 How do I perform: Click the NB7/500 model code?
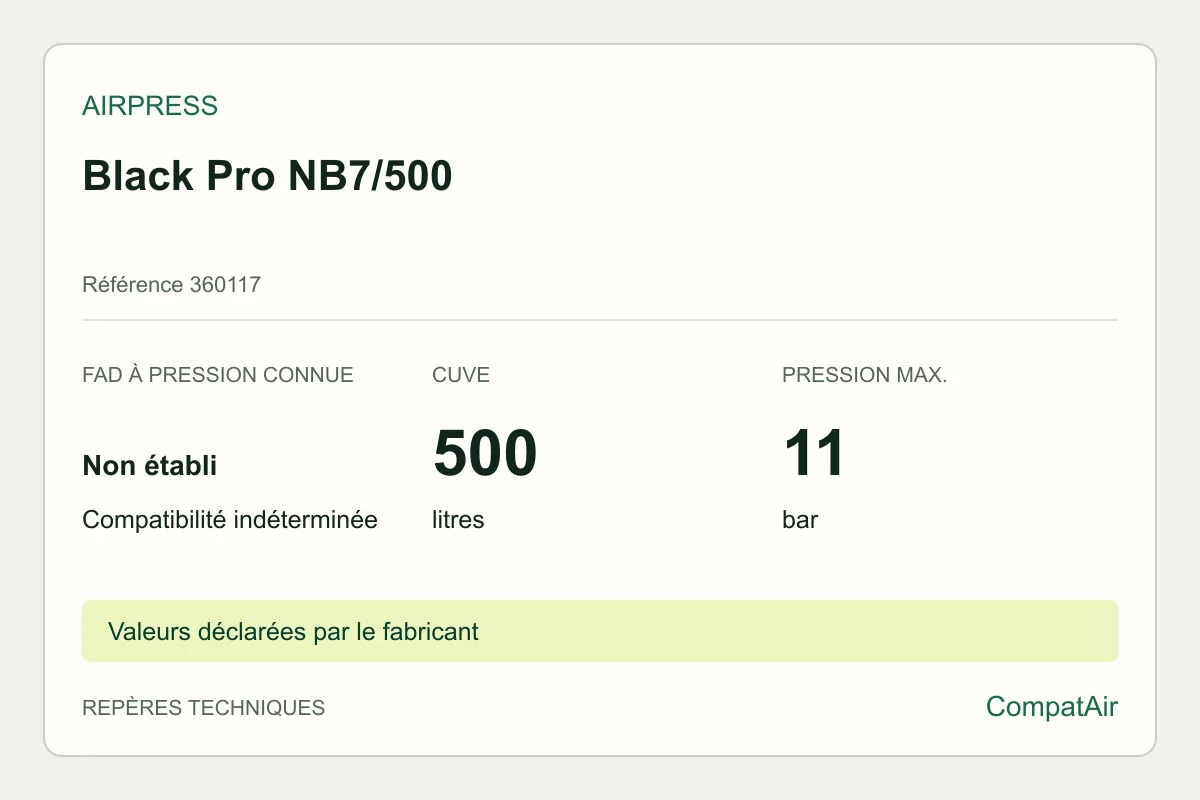tap(370, 176)
